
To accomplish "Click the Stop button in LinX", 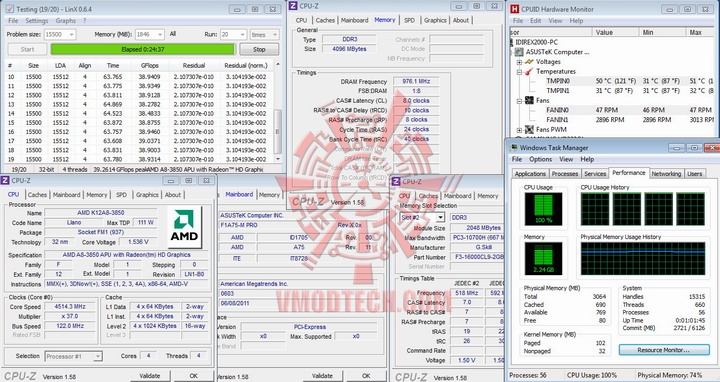I will (x=259, y=49).
